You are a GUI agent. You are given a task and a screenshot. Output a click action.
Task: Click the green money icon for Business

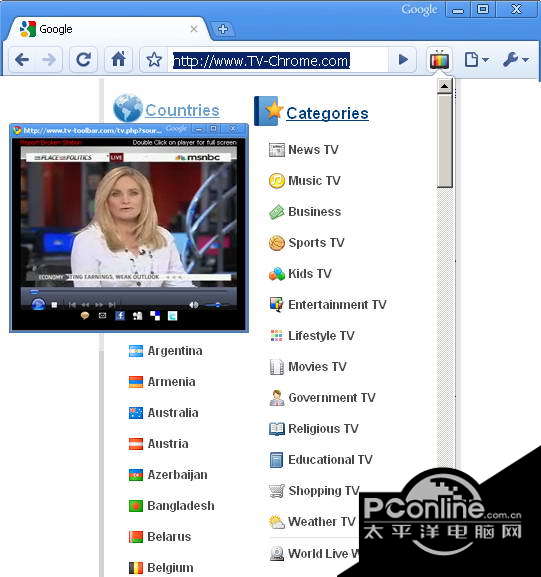tap(276, 212)
